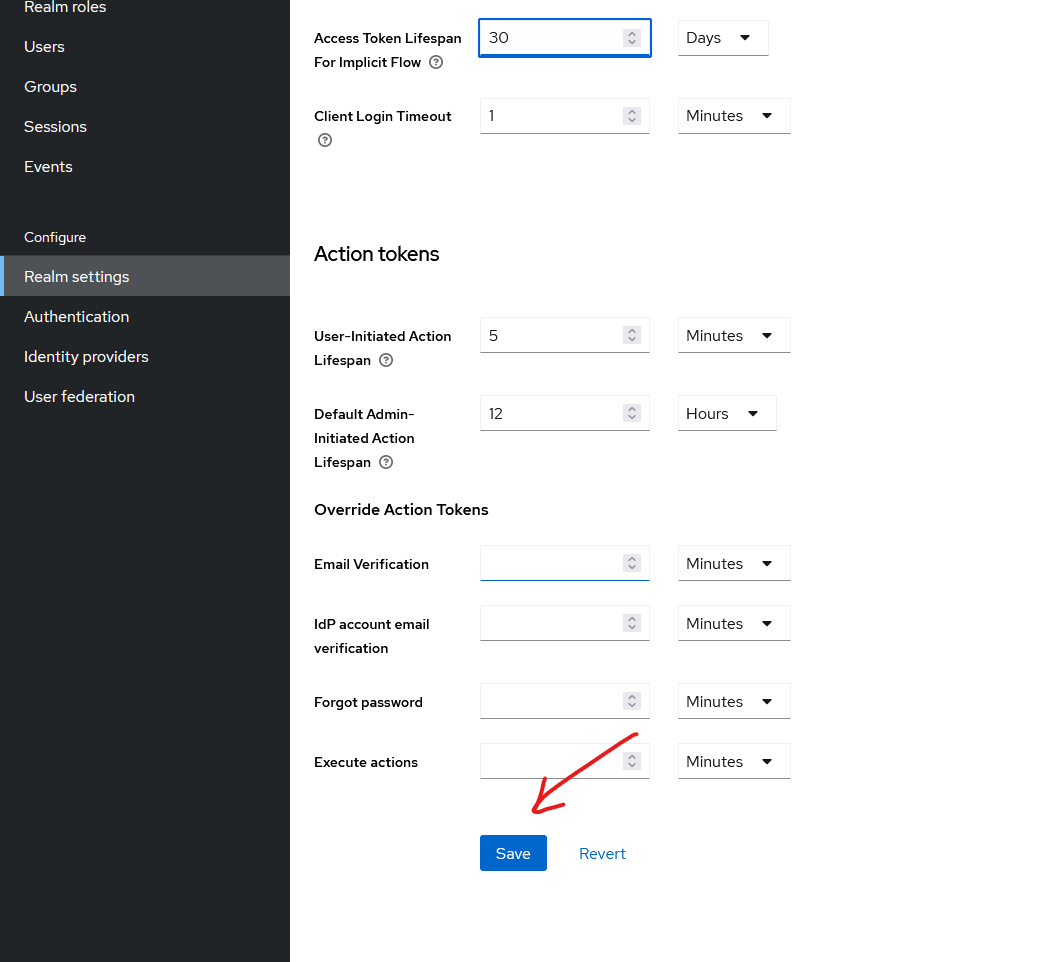Screen dimensions: 1040x962
Task: Click help icon for Default Admin-Initiated Action Lifespan
Action: [386, 462]
